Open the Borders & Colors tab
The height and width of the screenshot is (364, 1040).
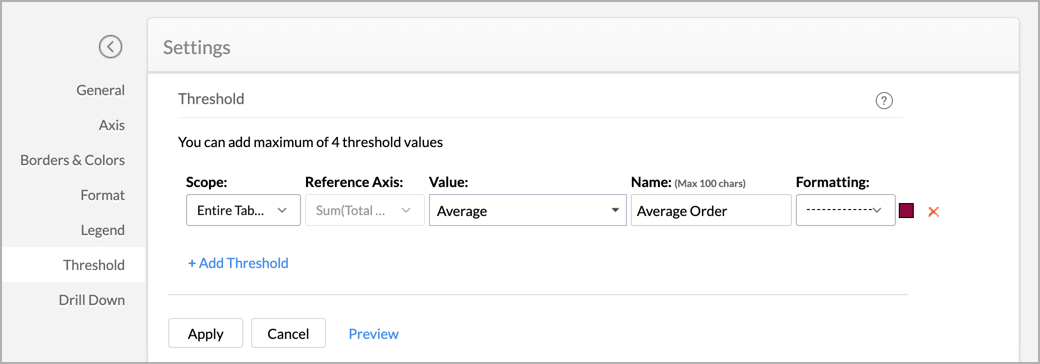(72, 160)
